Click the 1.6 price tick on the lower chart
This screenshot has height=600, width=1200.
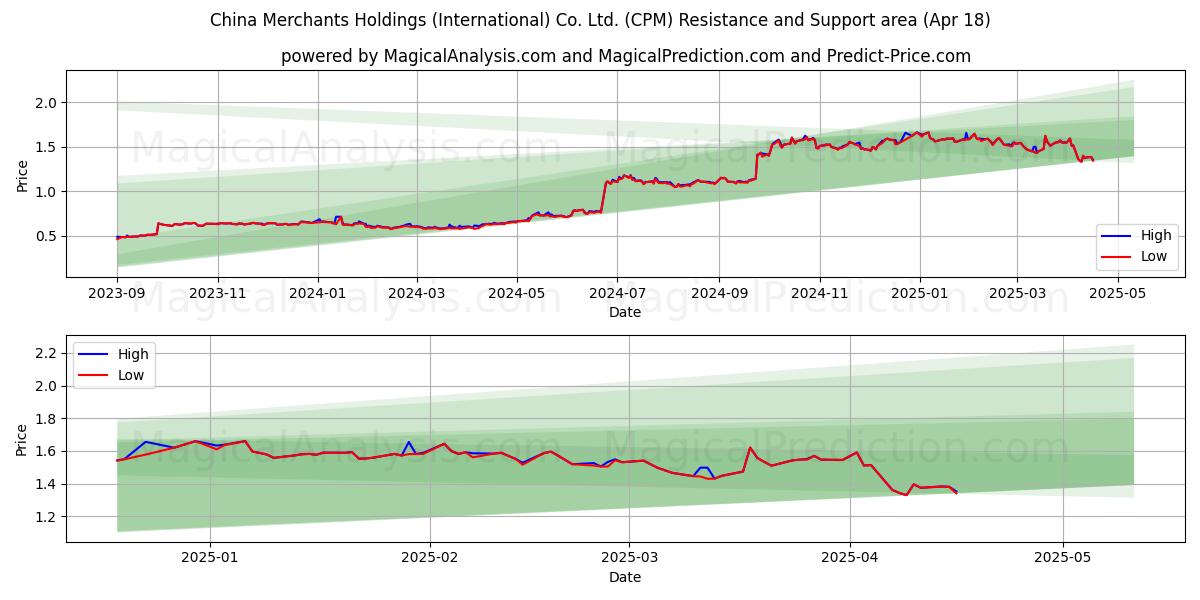click(x=48, y=452)
